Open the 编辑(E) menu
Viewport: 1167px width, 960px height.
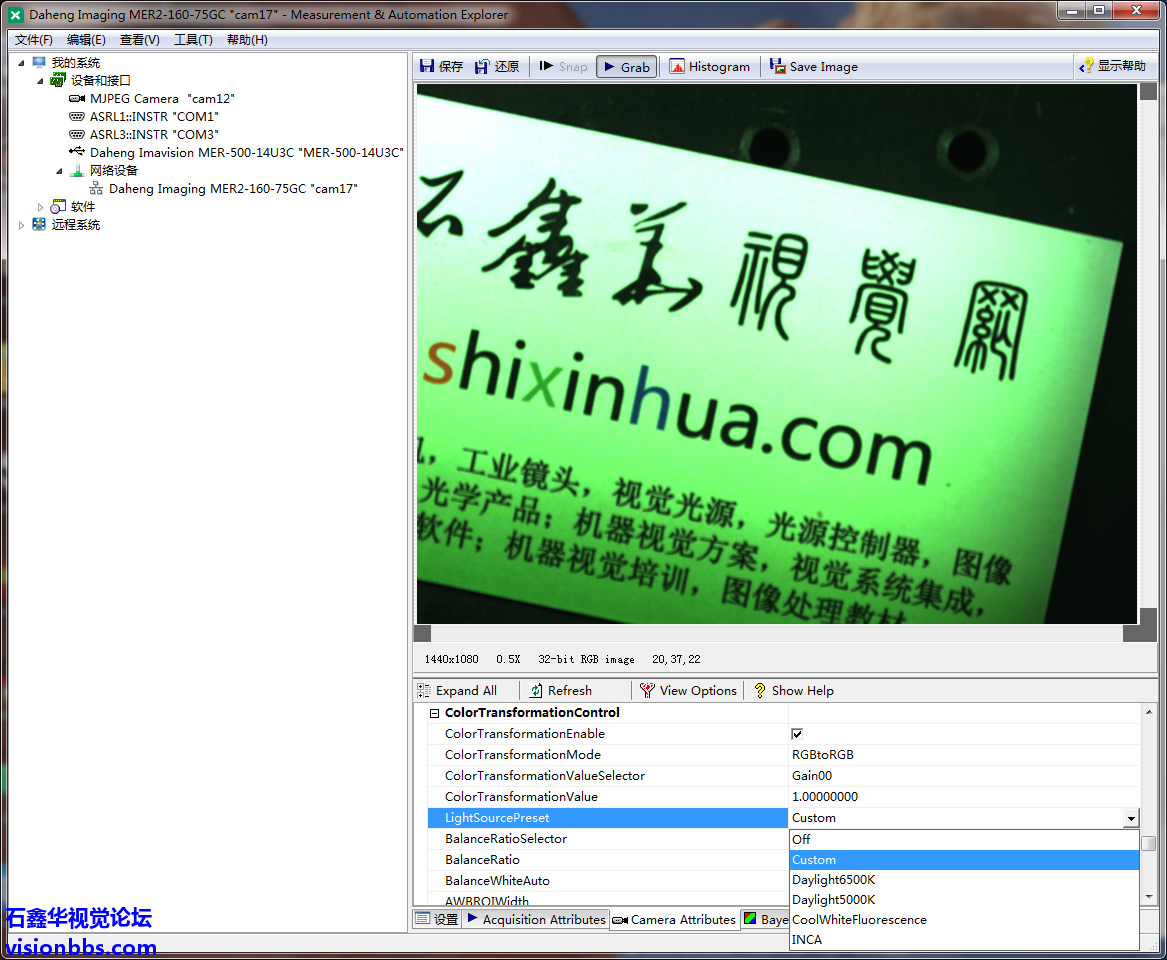[x=86, y=39]
